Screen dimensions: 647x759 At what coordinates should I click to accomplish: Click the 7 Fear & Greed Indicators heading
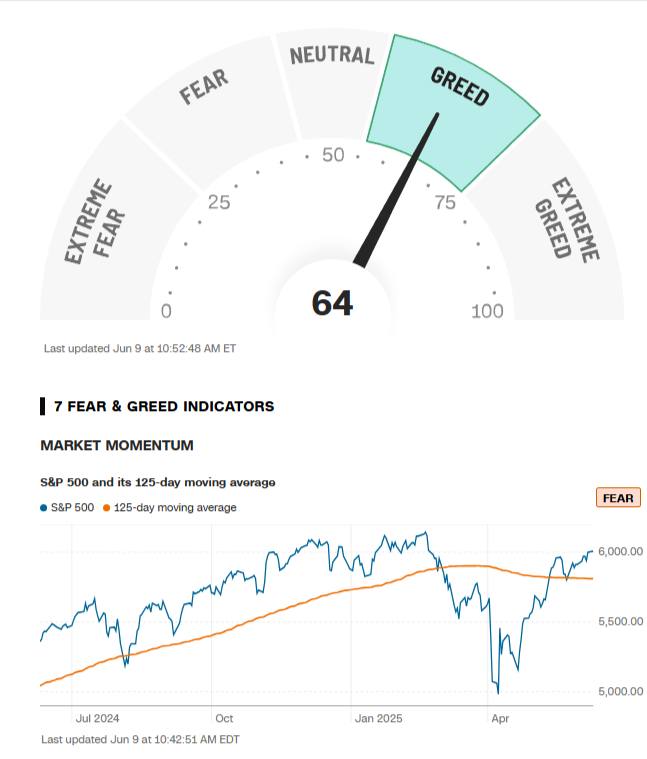164,406
